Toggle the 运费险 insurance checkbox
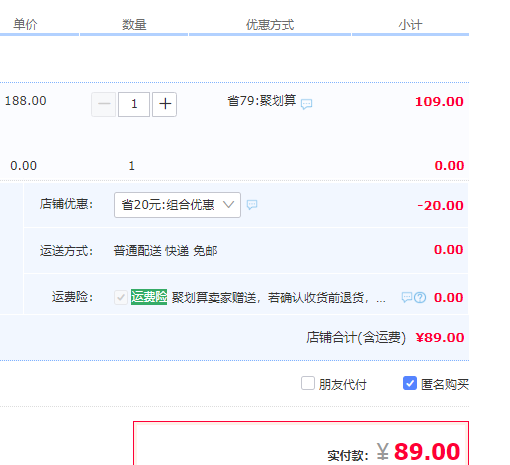 [121, 297]
